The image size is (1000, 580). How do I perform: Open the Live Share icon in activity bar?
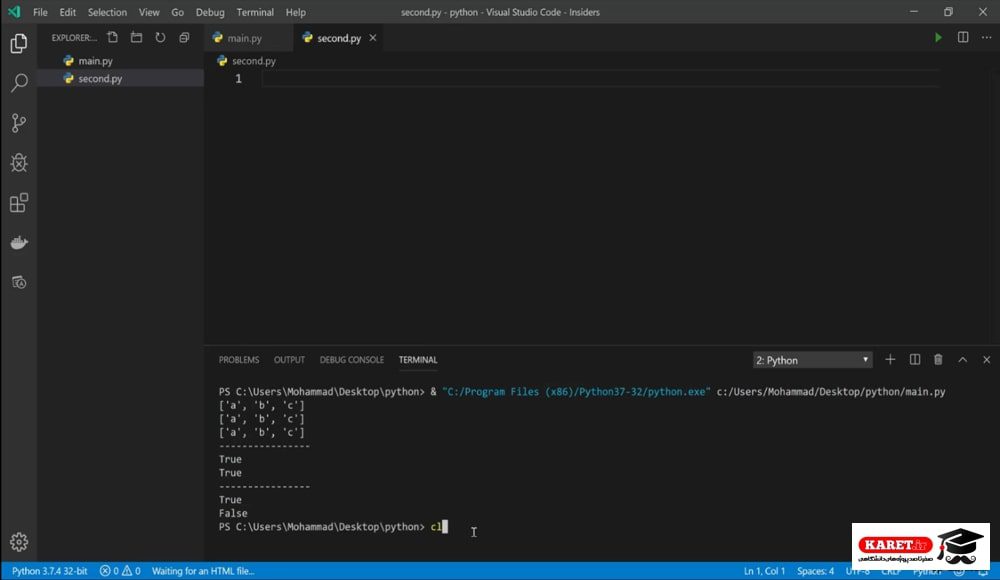click(18, 282)
